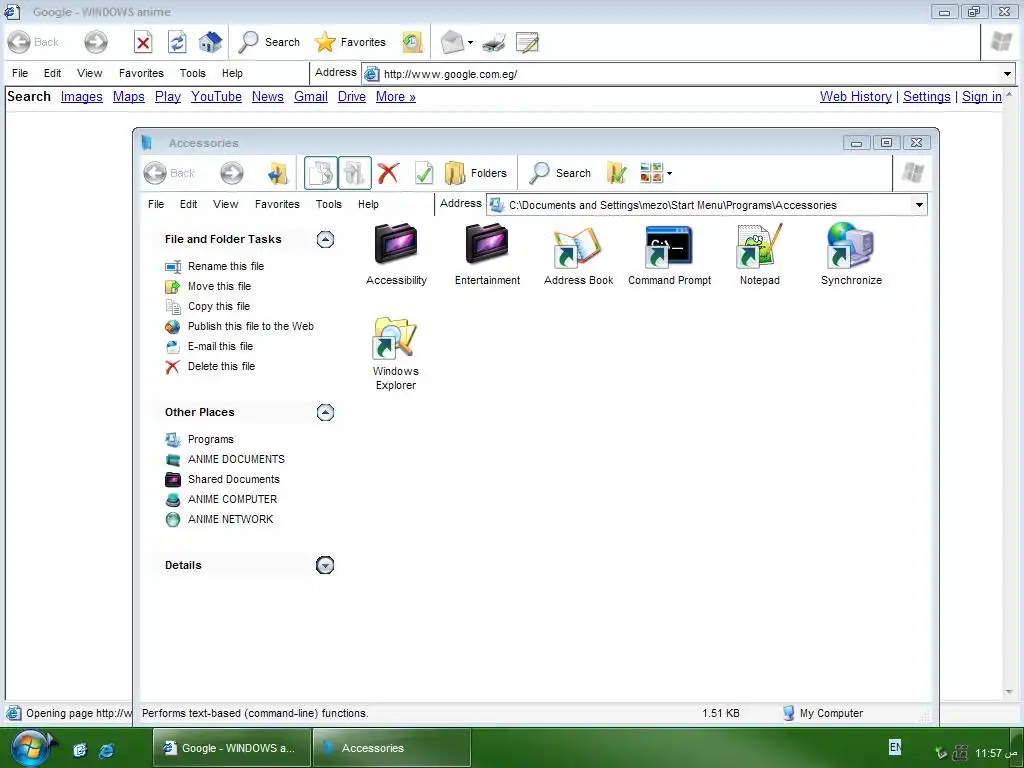Click the Images link on Google page

[x=82, y=97]
